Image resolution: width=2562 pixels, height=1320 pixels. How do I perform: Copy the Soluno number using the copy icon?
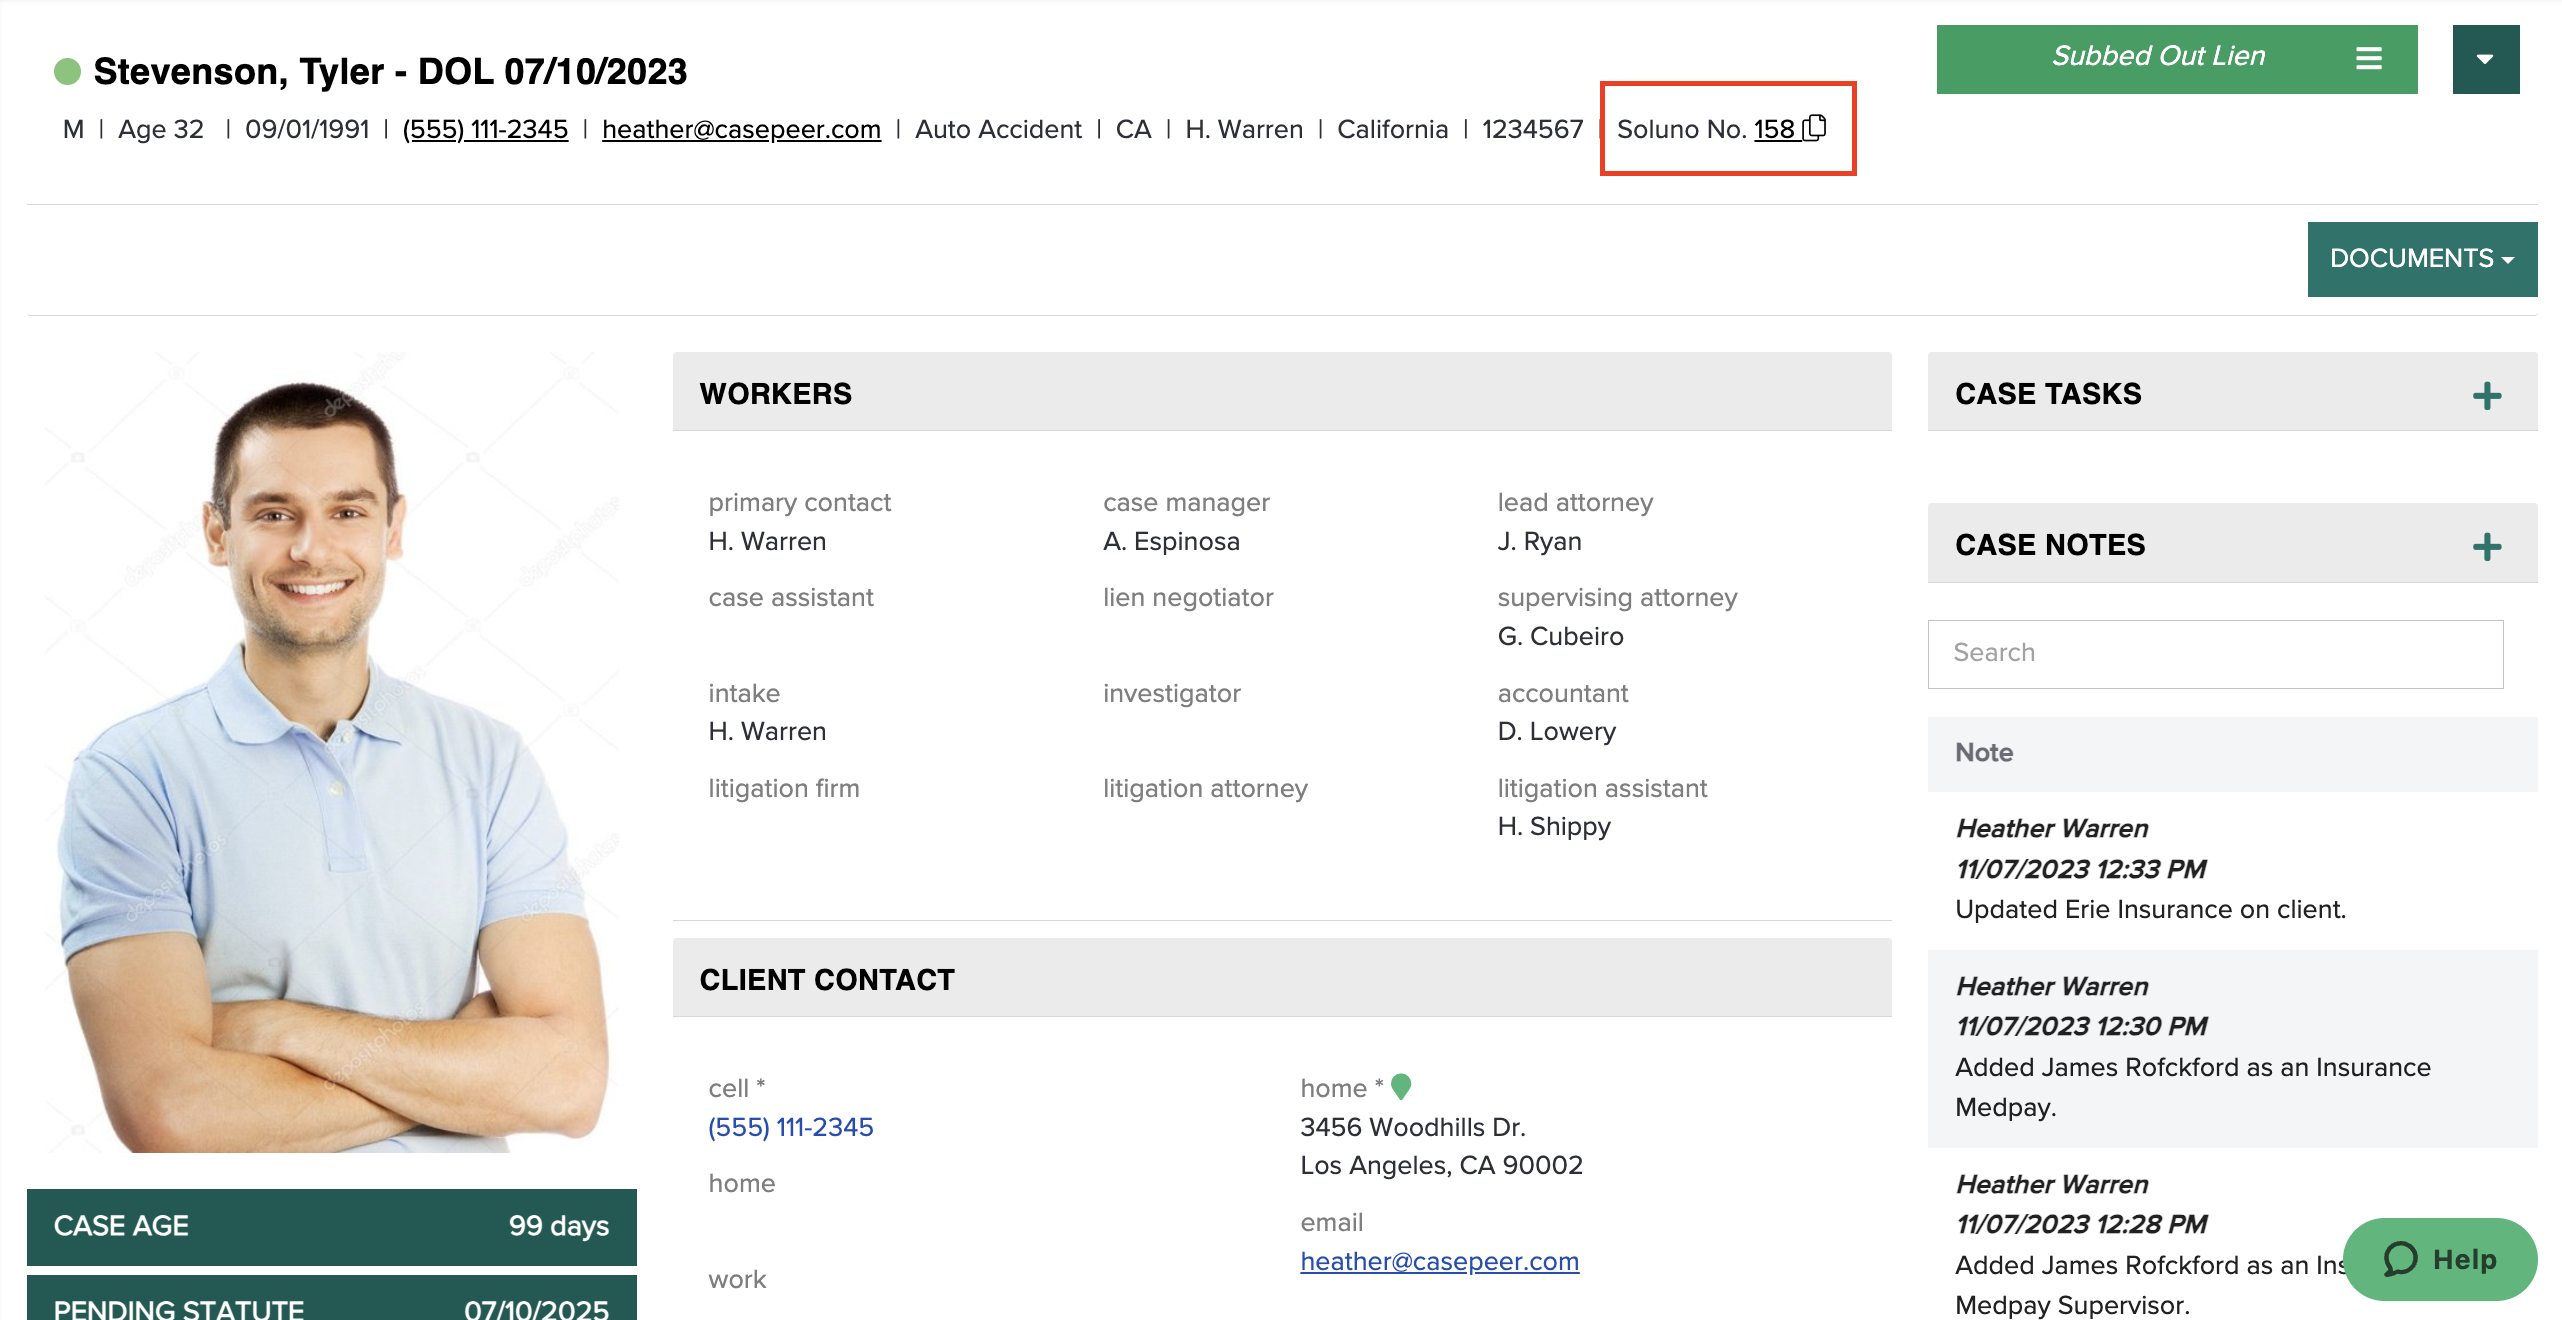pos(1816,128)
